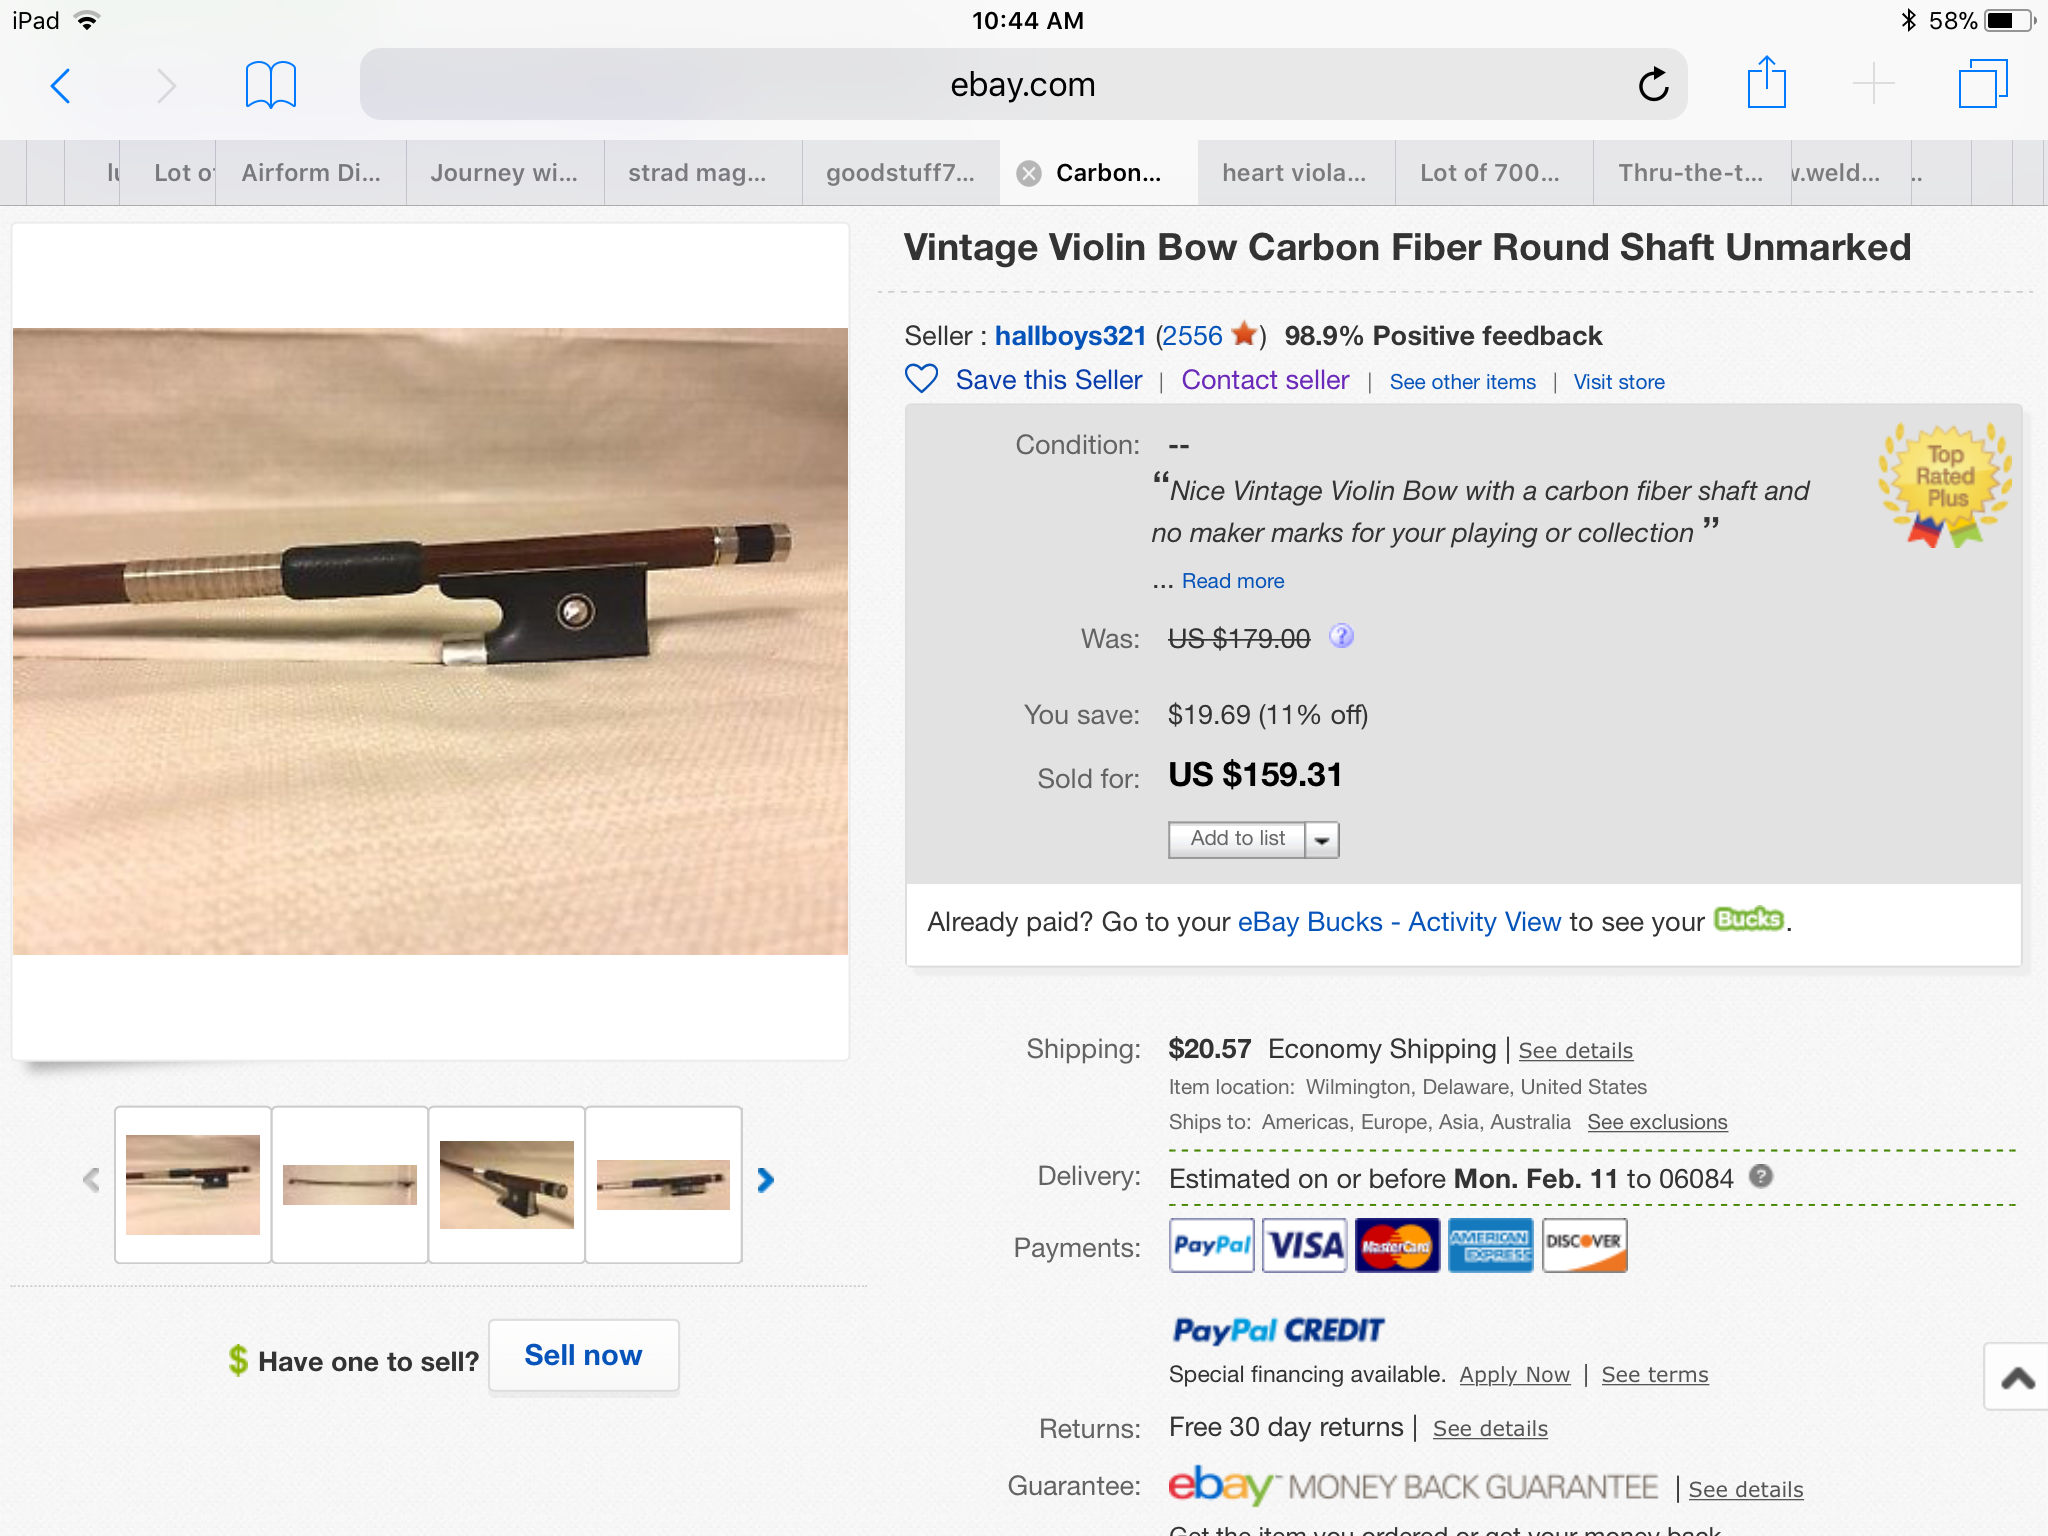Close the Carbon tab with X

1029,174
